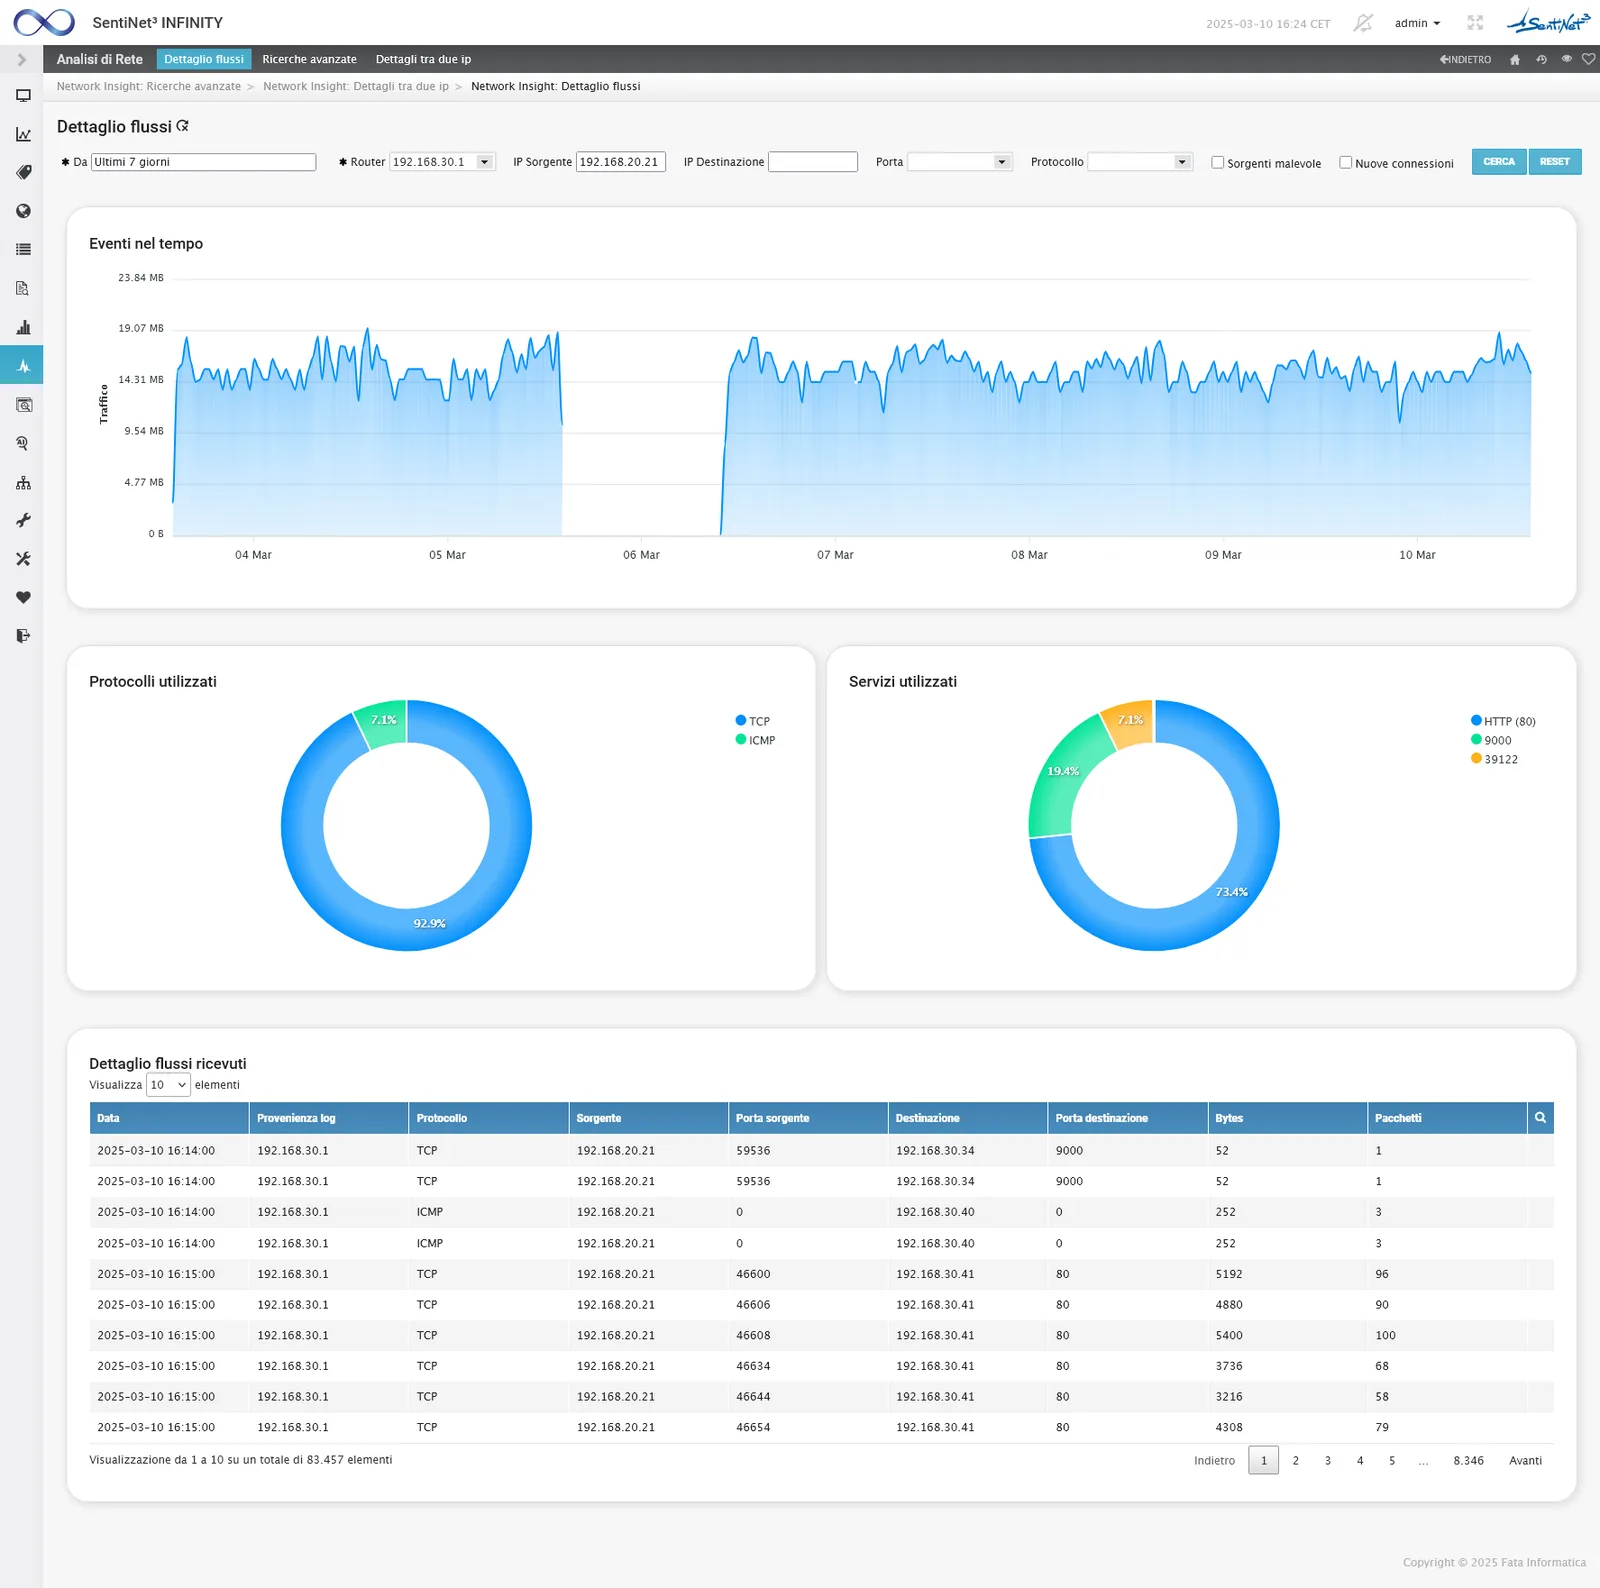This screenshot has width=1600, height=1588.
Task: Open the history clock icon in toolbar
Action: tap(1541, 59)
